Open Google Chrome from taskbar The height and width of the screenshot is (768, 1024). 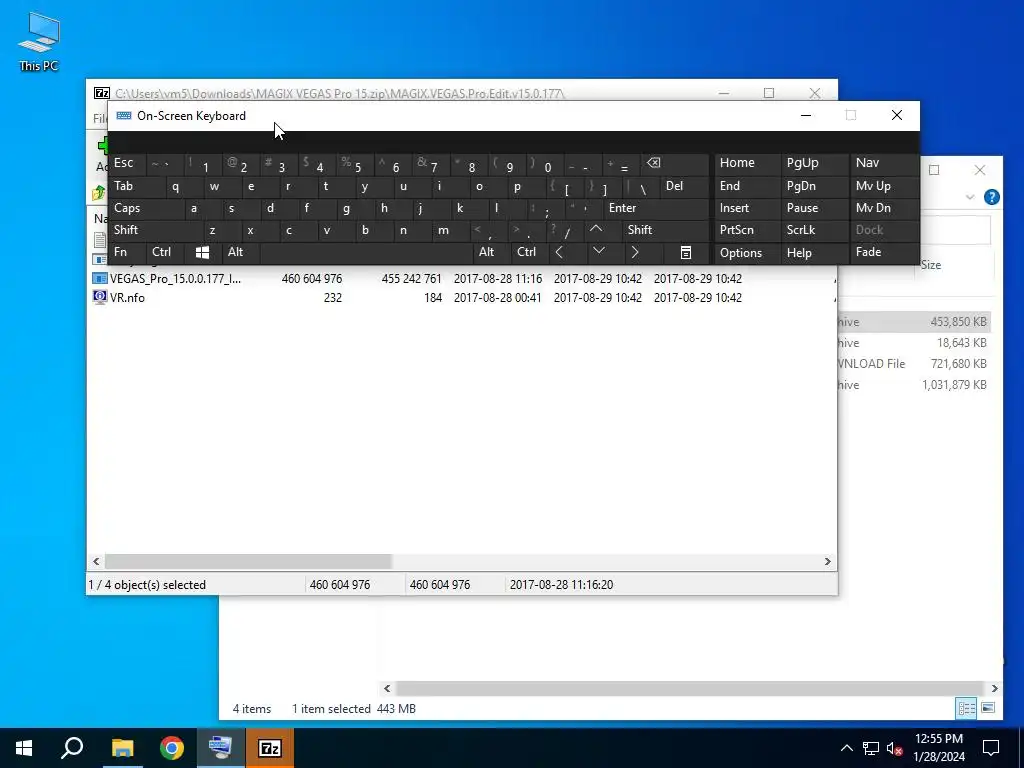tap(172, 748)
